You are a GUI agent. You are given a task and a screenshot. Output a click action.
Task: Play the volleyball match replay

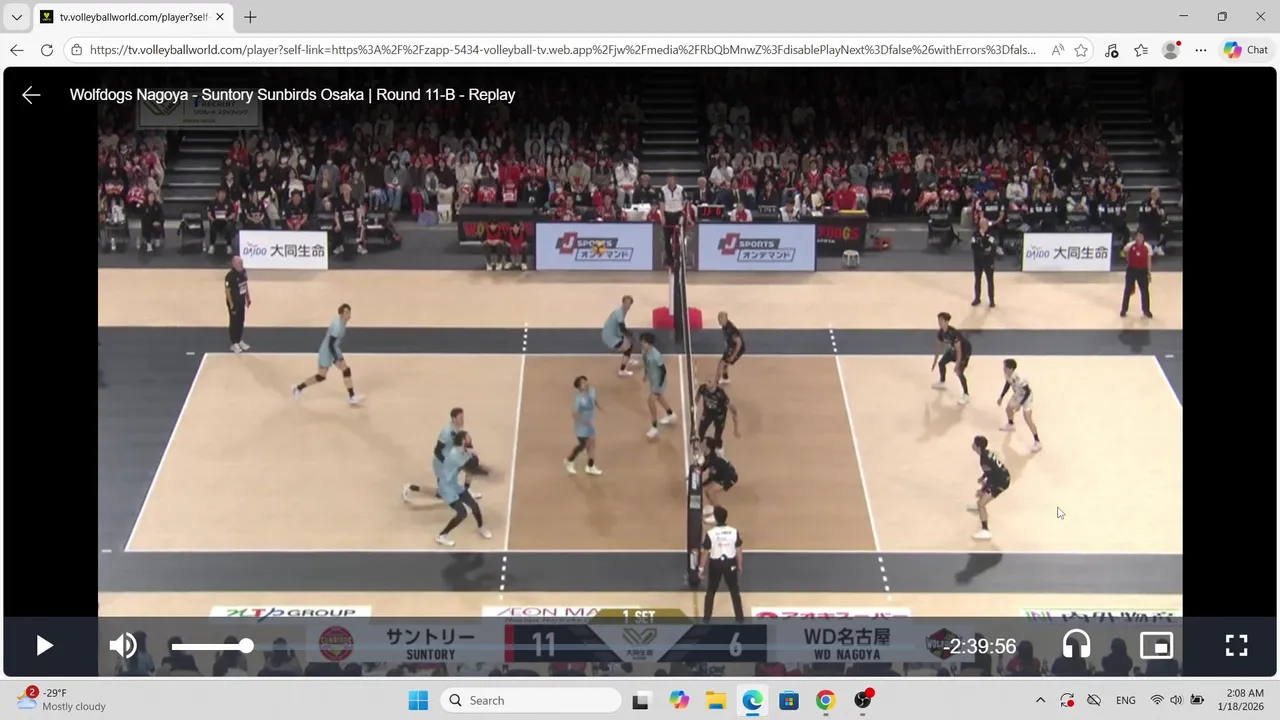44,646
